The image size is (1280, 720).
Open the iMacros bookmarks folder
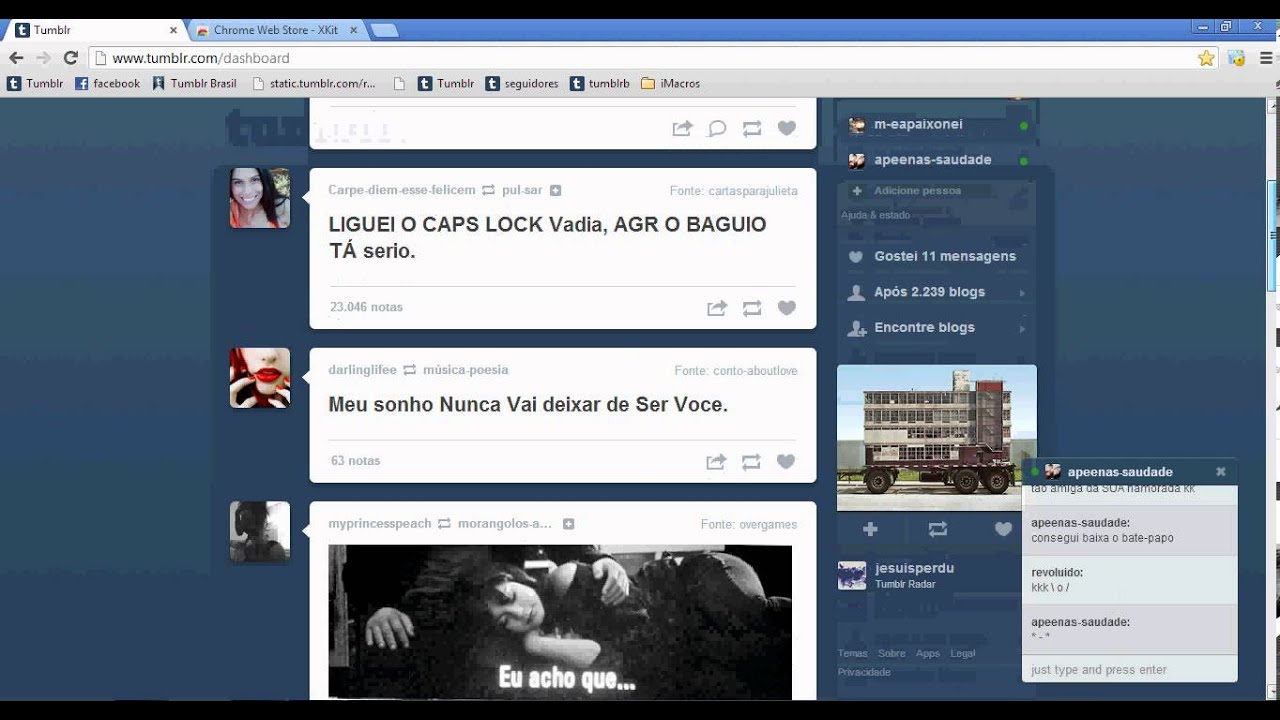(671, 84)
